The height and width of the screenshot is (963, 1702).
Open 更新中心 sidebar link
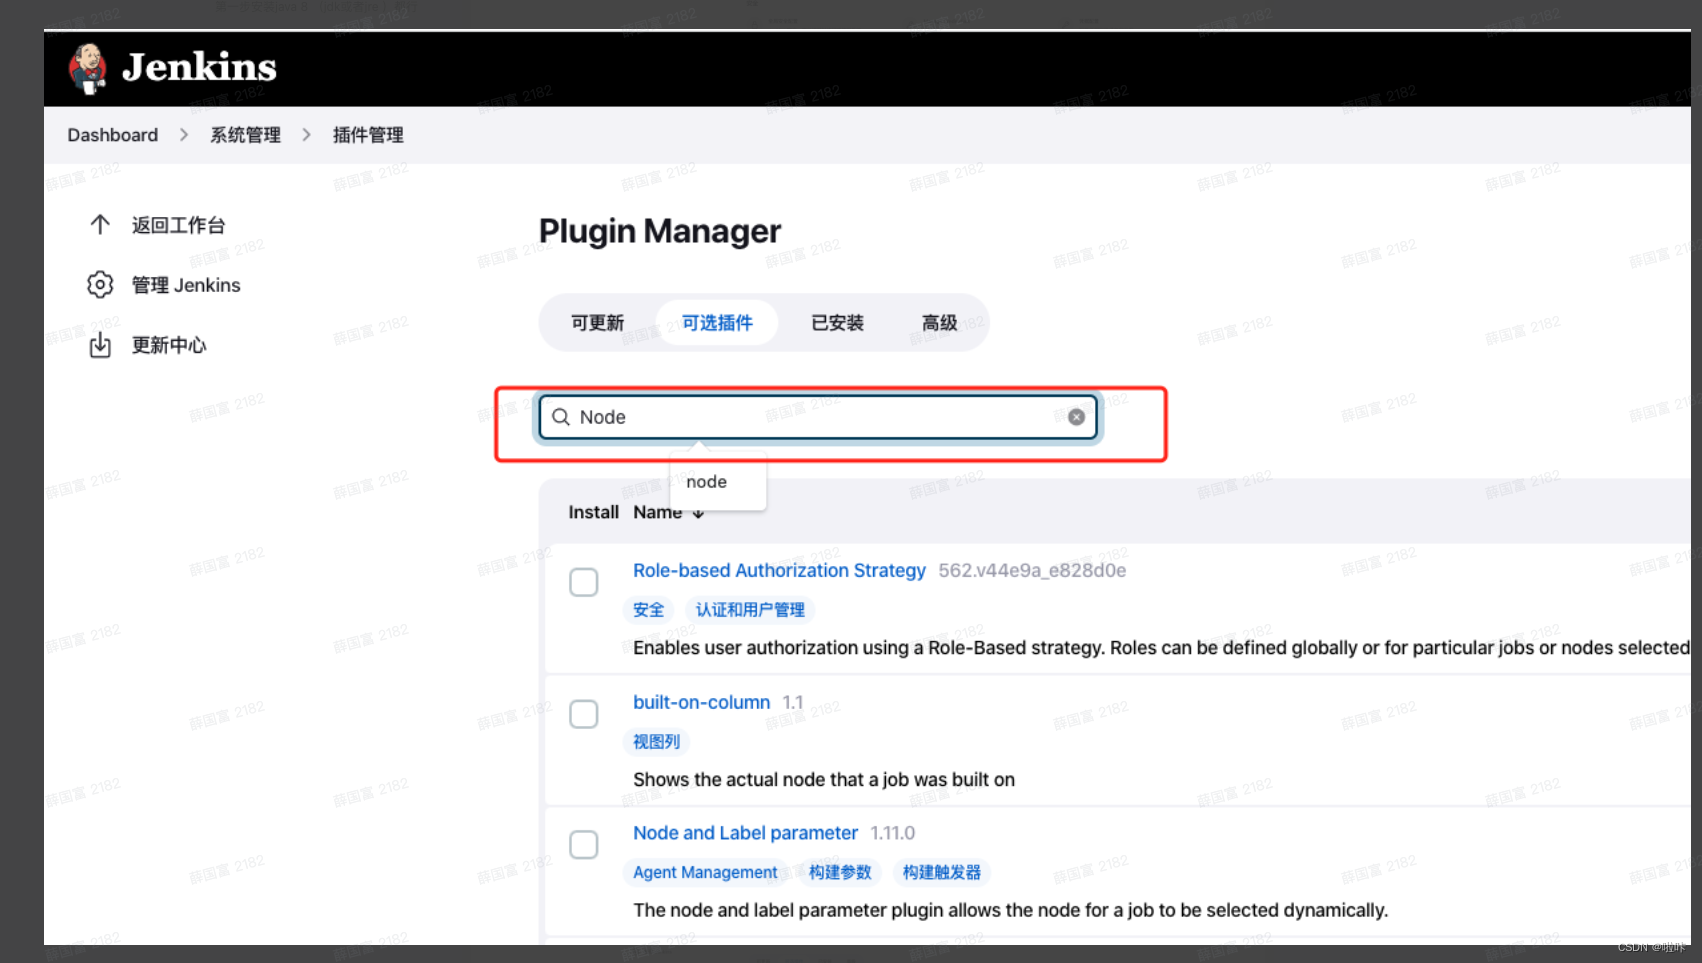click(169, 345)
